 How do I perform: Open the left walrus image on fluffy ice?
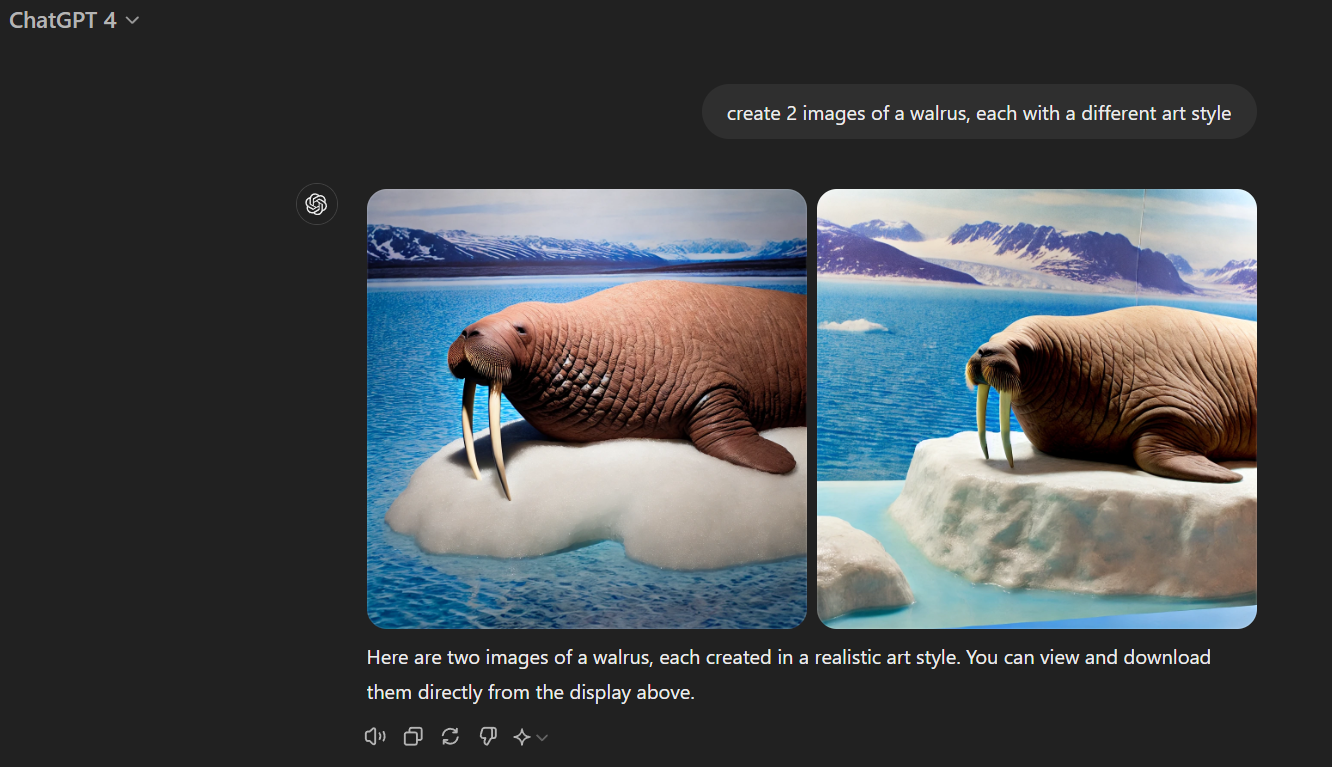tap(587, 409)
